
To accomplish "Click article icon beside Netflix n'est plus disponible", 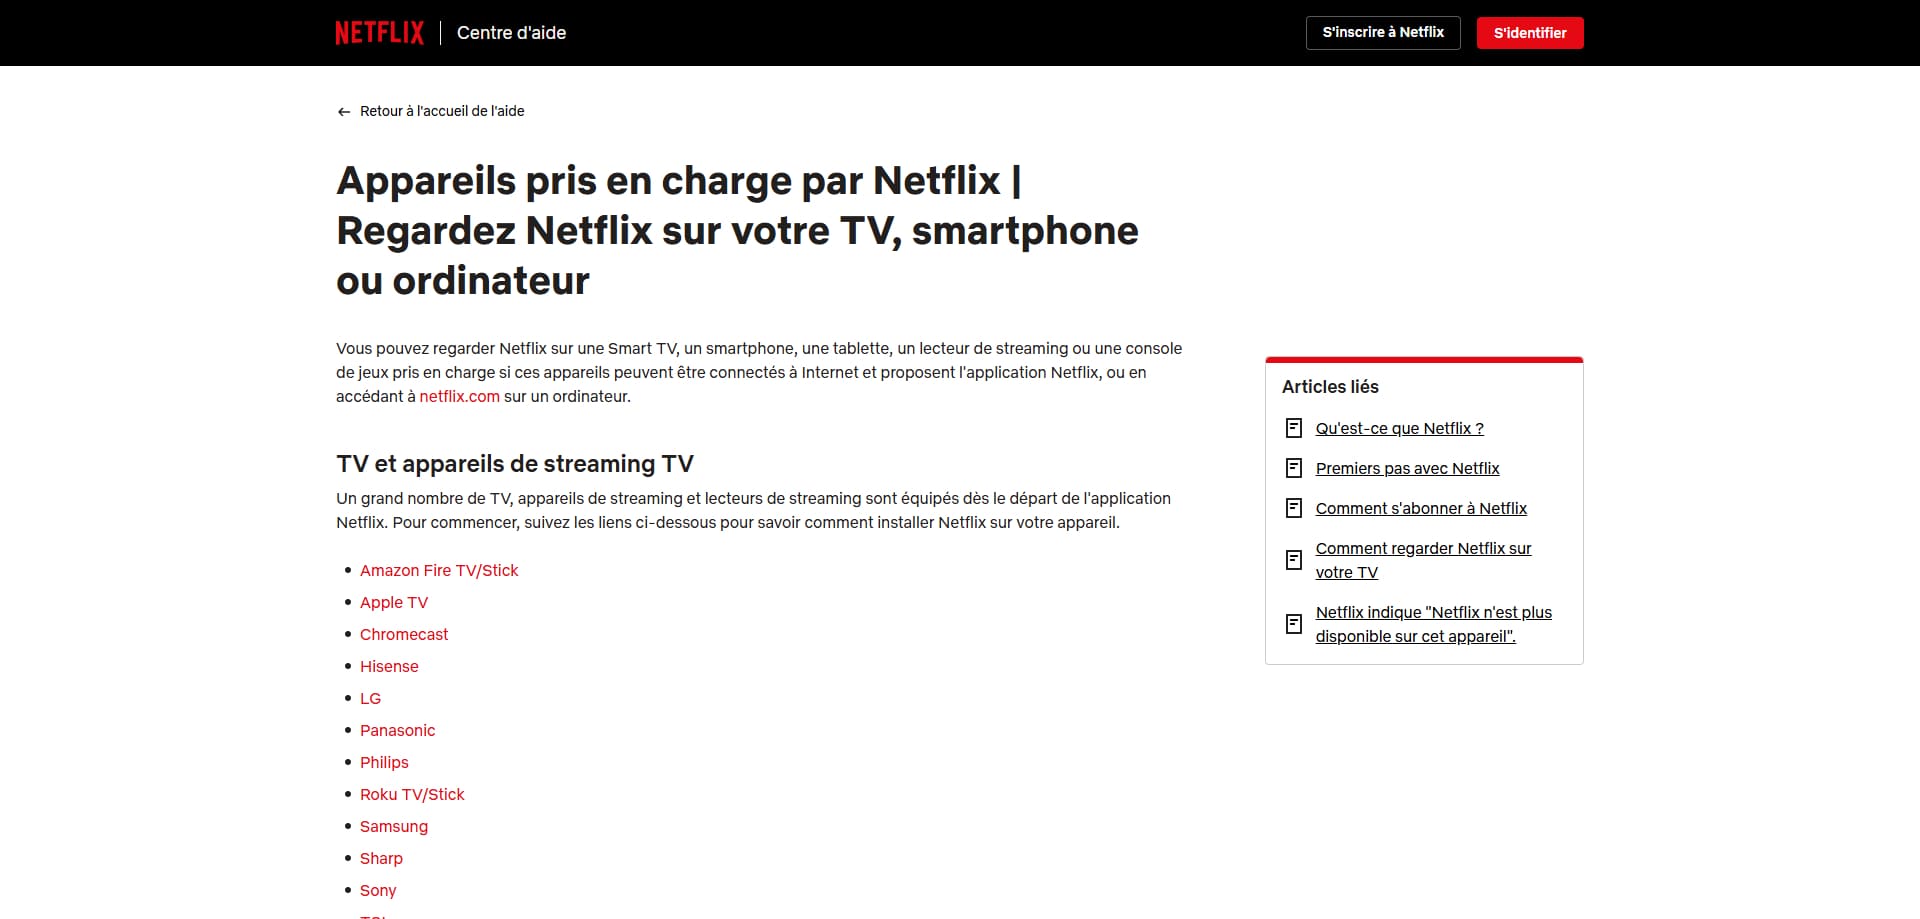I will [1293, 624].
